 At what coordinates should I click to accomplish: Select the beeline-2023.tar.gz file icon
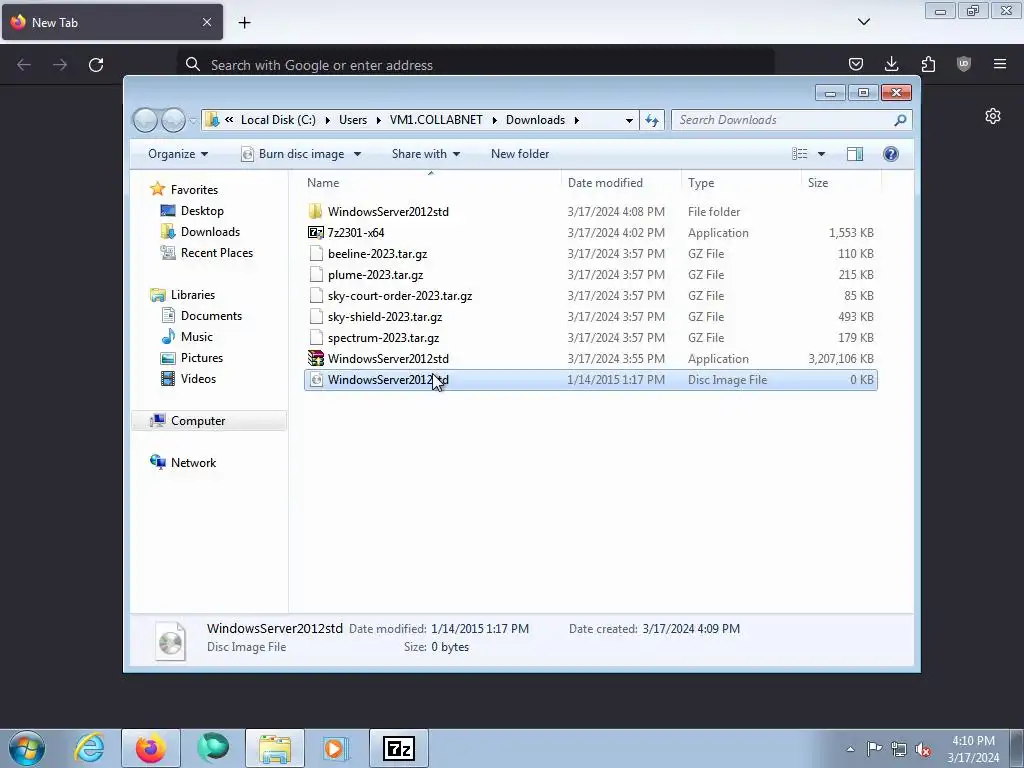(x=316, y=253)
